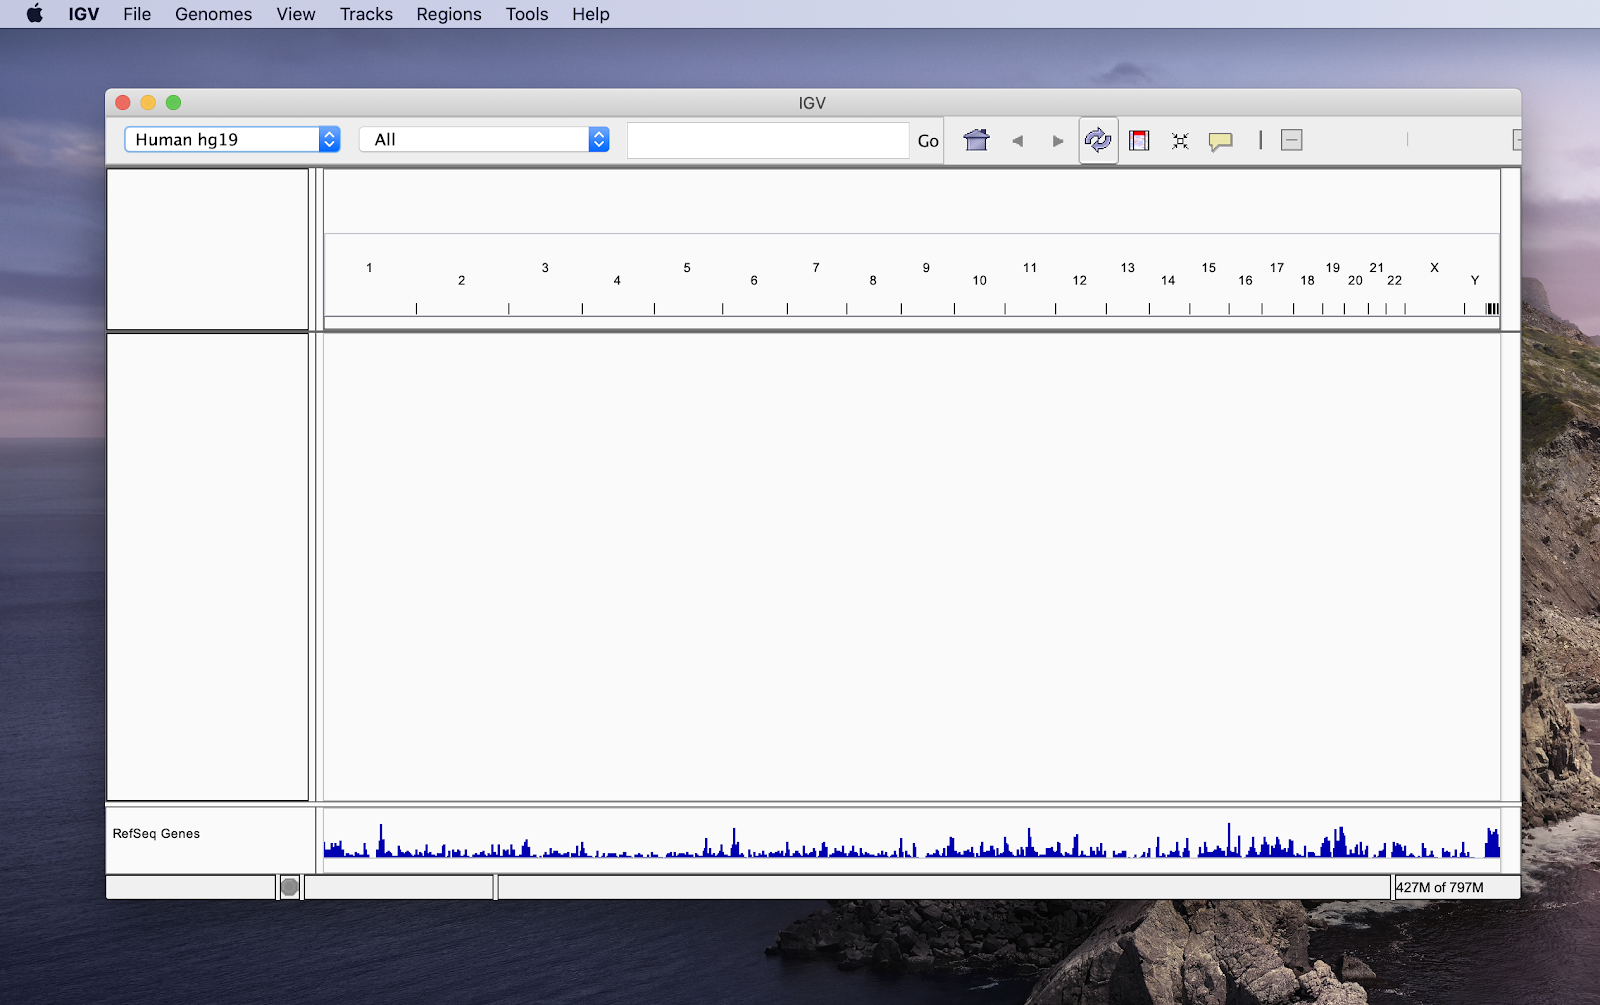Viewport: 1600px width, 1005px height.
Task: Open the Regions menu
Action: click(x=449, y=14)
